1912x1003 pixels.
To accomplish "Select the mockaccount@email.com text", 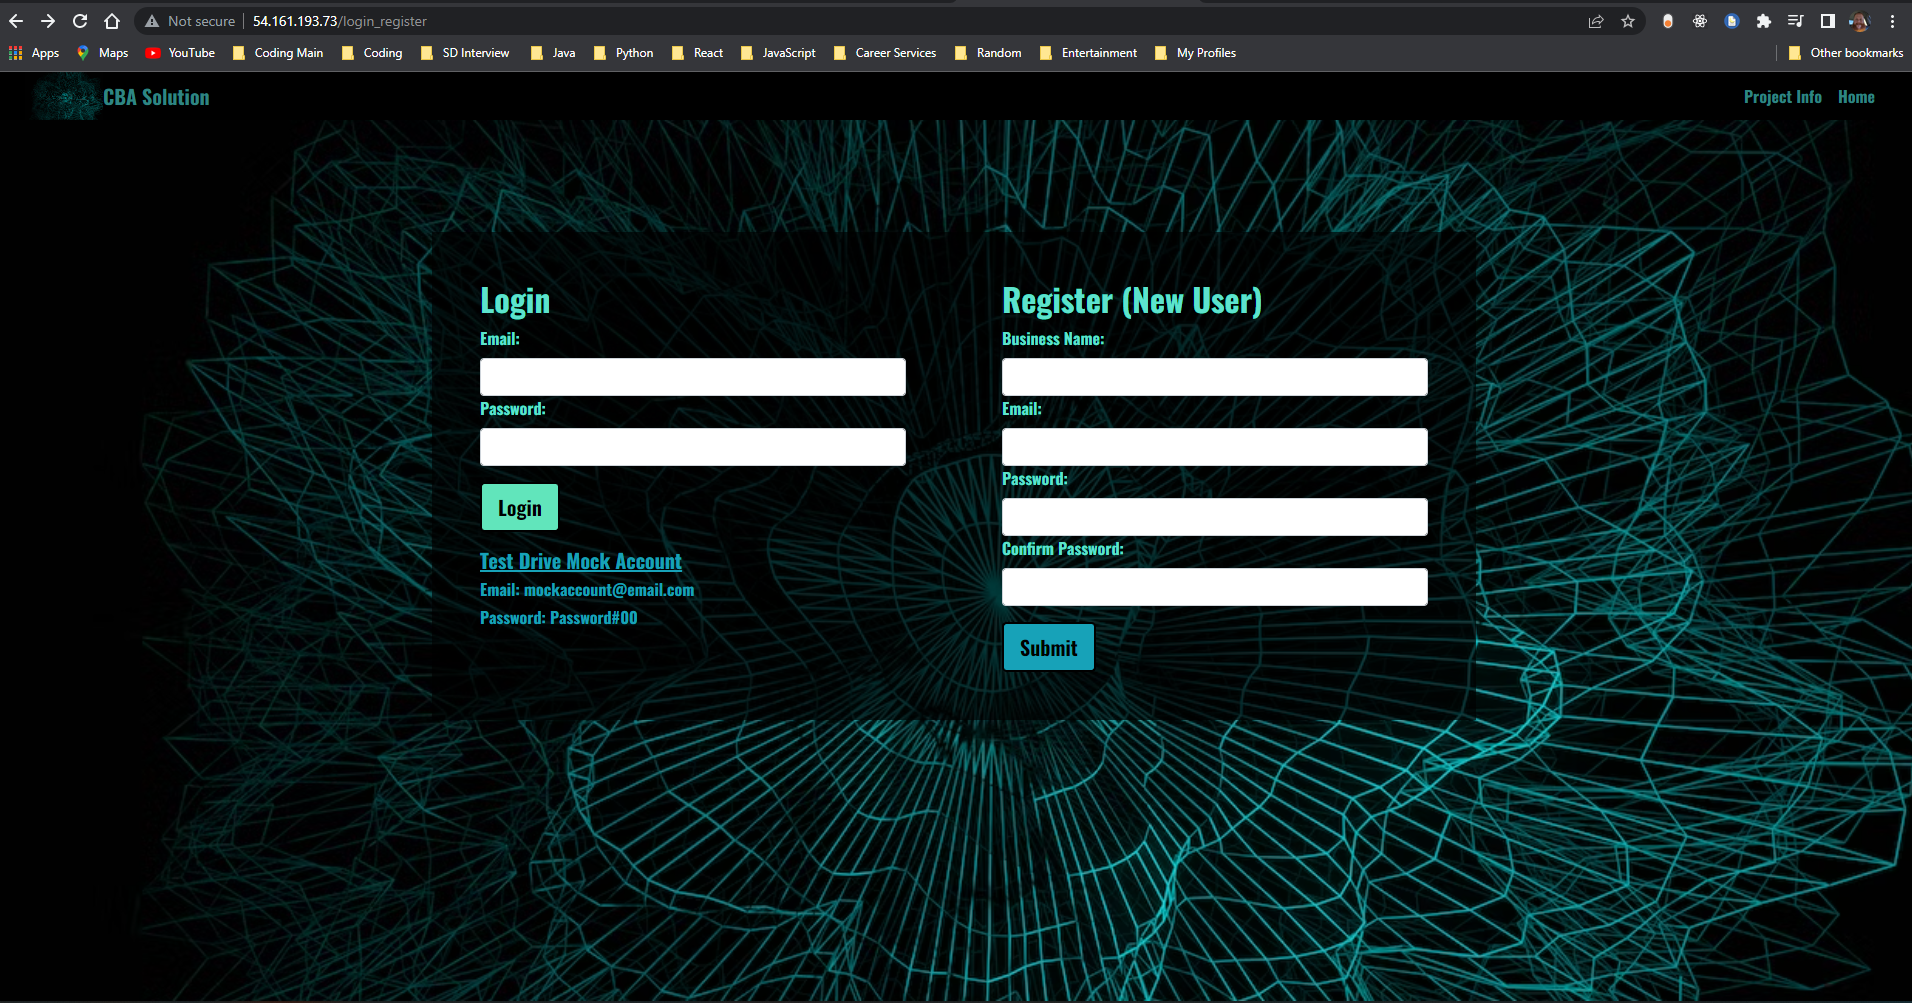I will [x=609, y=590].
